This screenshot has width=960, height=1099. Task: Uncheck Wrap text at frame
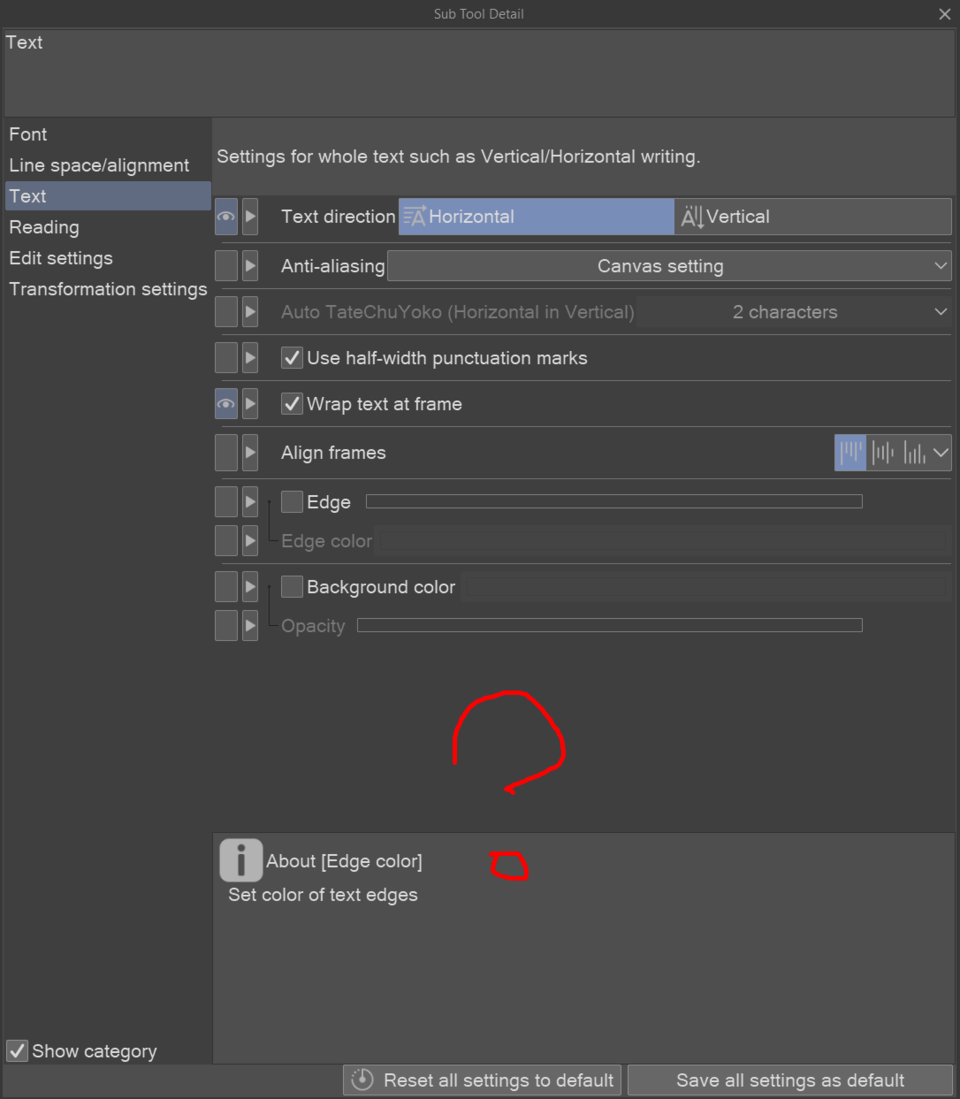coord(292,404)
